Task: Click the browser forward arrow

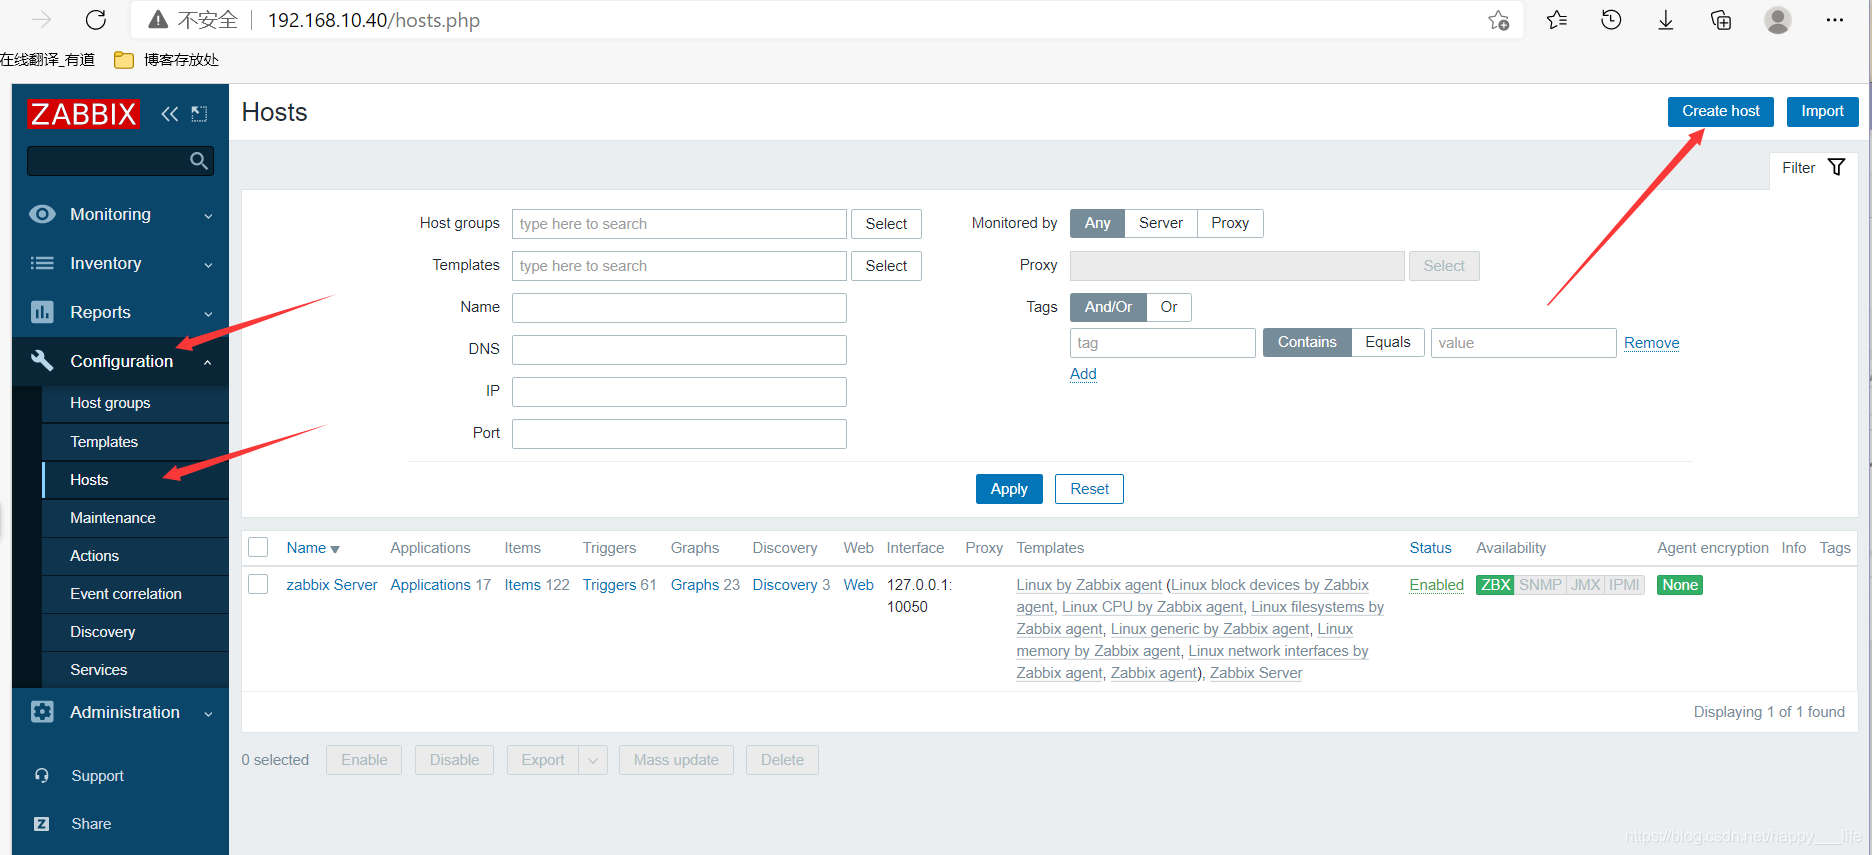Action: 41,20
